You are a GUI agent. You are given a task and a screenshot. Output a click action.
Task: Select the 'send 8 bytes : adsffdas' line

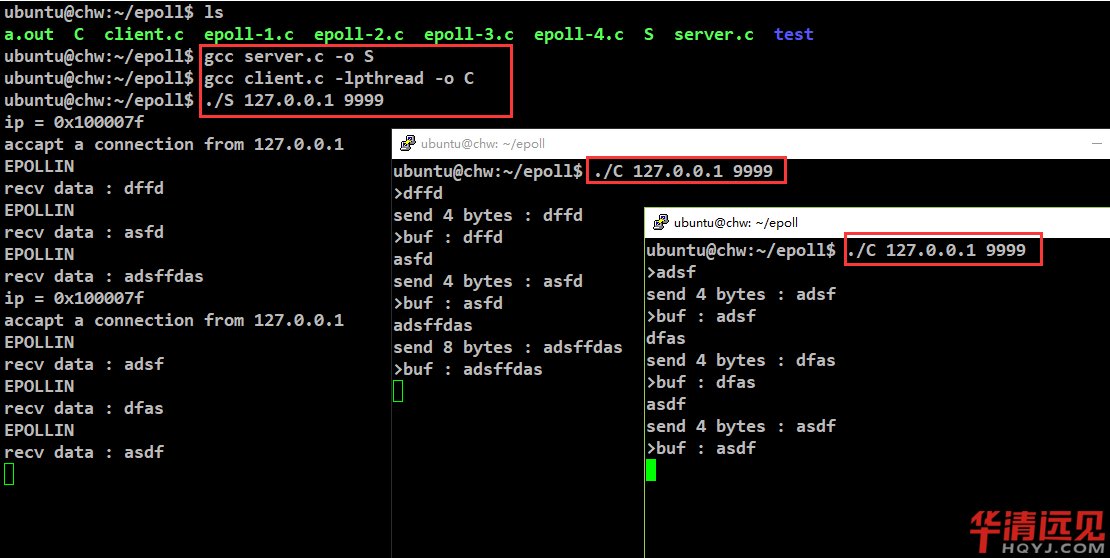pos(507,347)
